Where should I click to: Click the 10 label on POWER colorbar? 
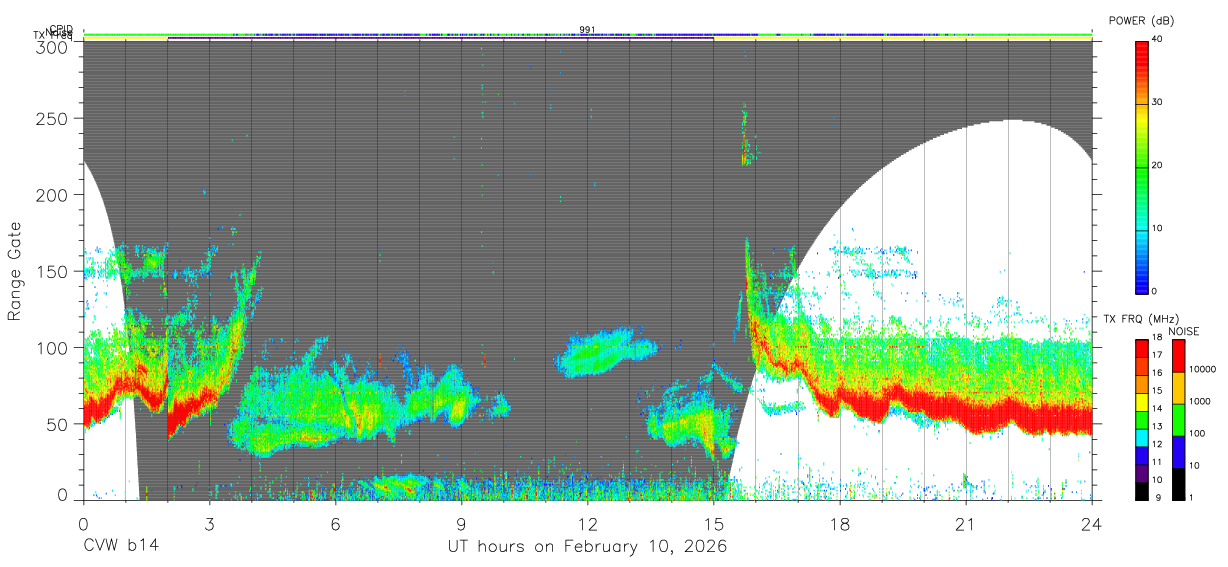(x=1158, y=229)
